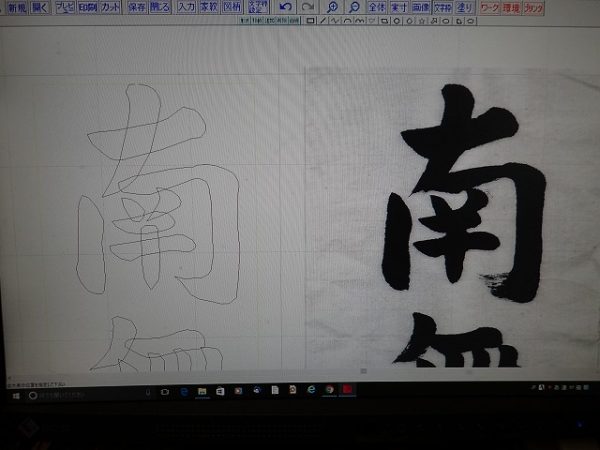Select the circle shape tool
The height and width of the screenshot is (450, 600).
coord(396,21)
